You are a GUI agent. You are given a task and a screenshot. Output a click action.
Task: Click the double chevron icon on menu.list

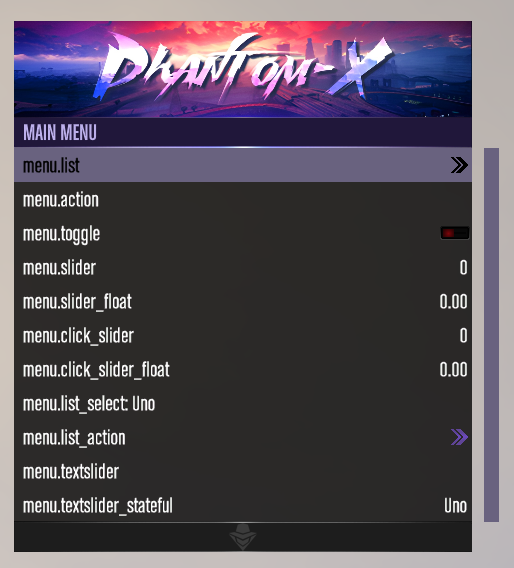(x=459, y=165)
